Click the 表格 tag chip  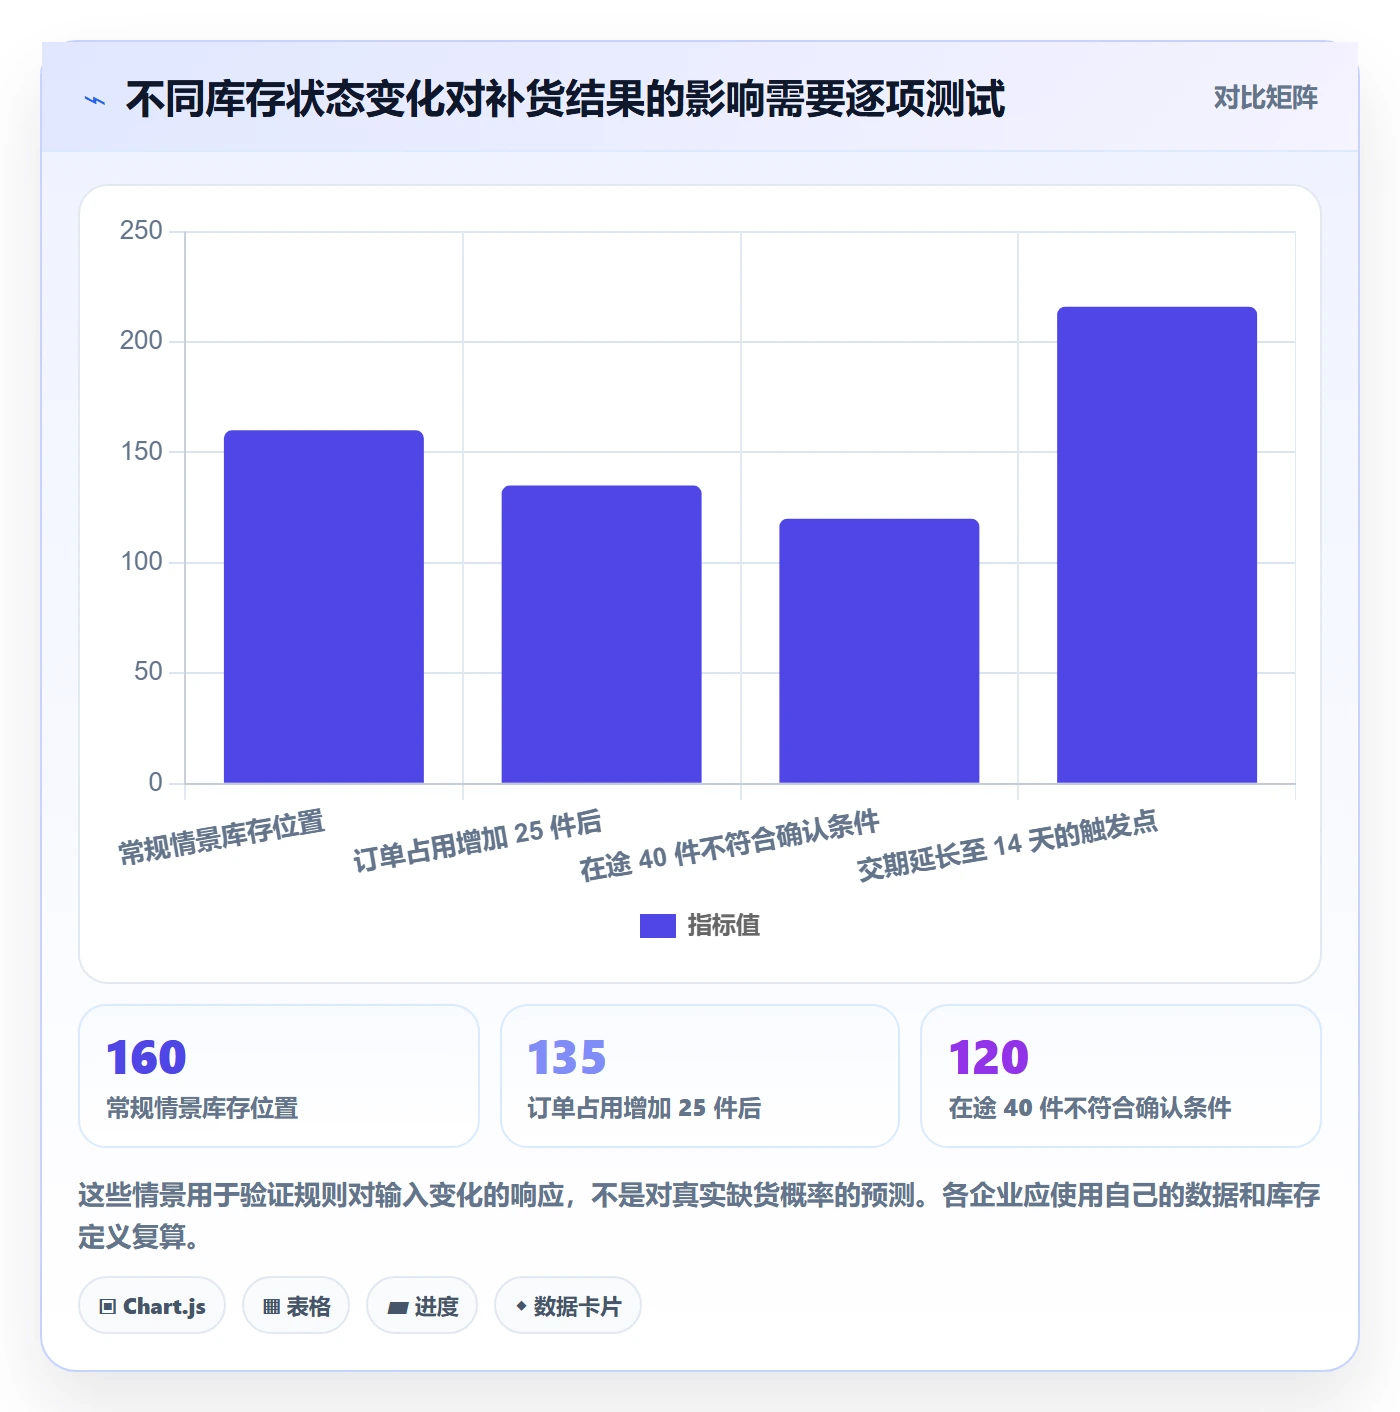296,1306
